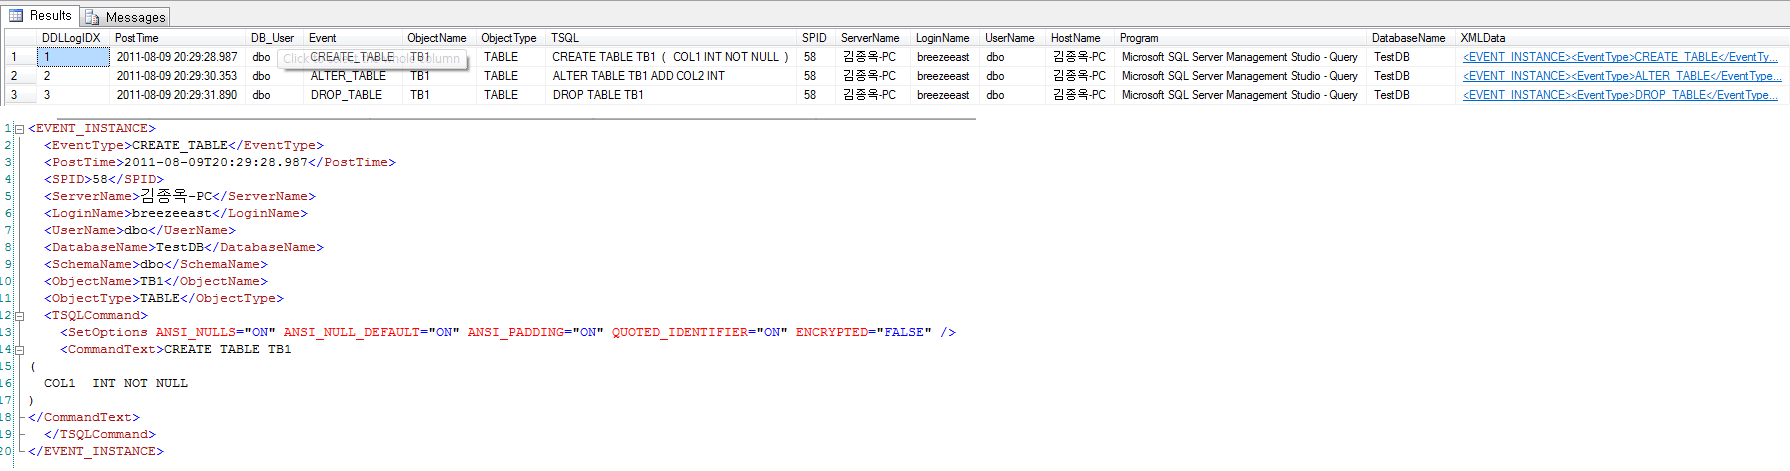
Task: Select DB_User dbo in the DROP_TABLE row
Action: pos(274,95)
